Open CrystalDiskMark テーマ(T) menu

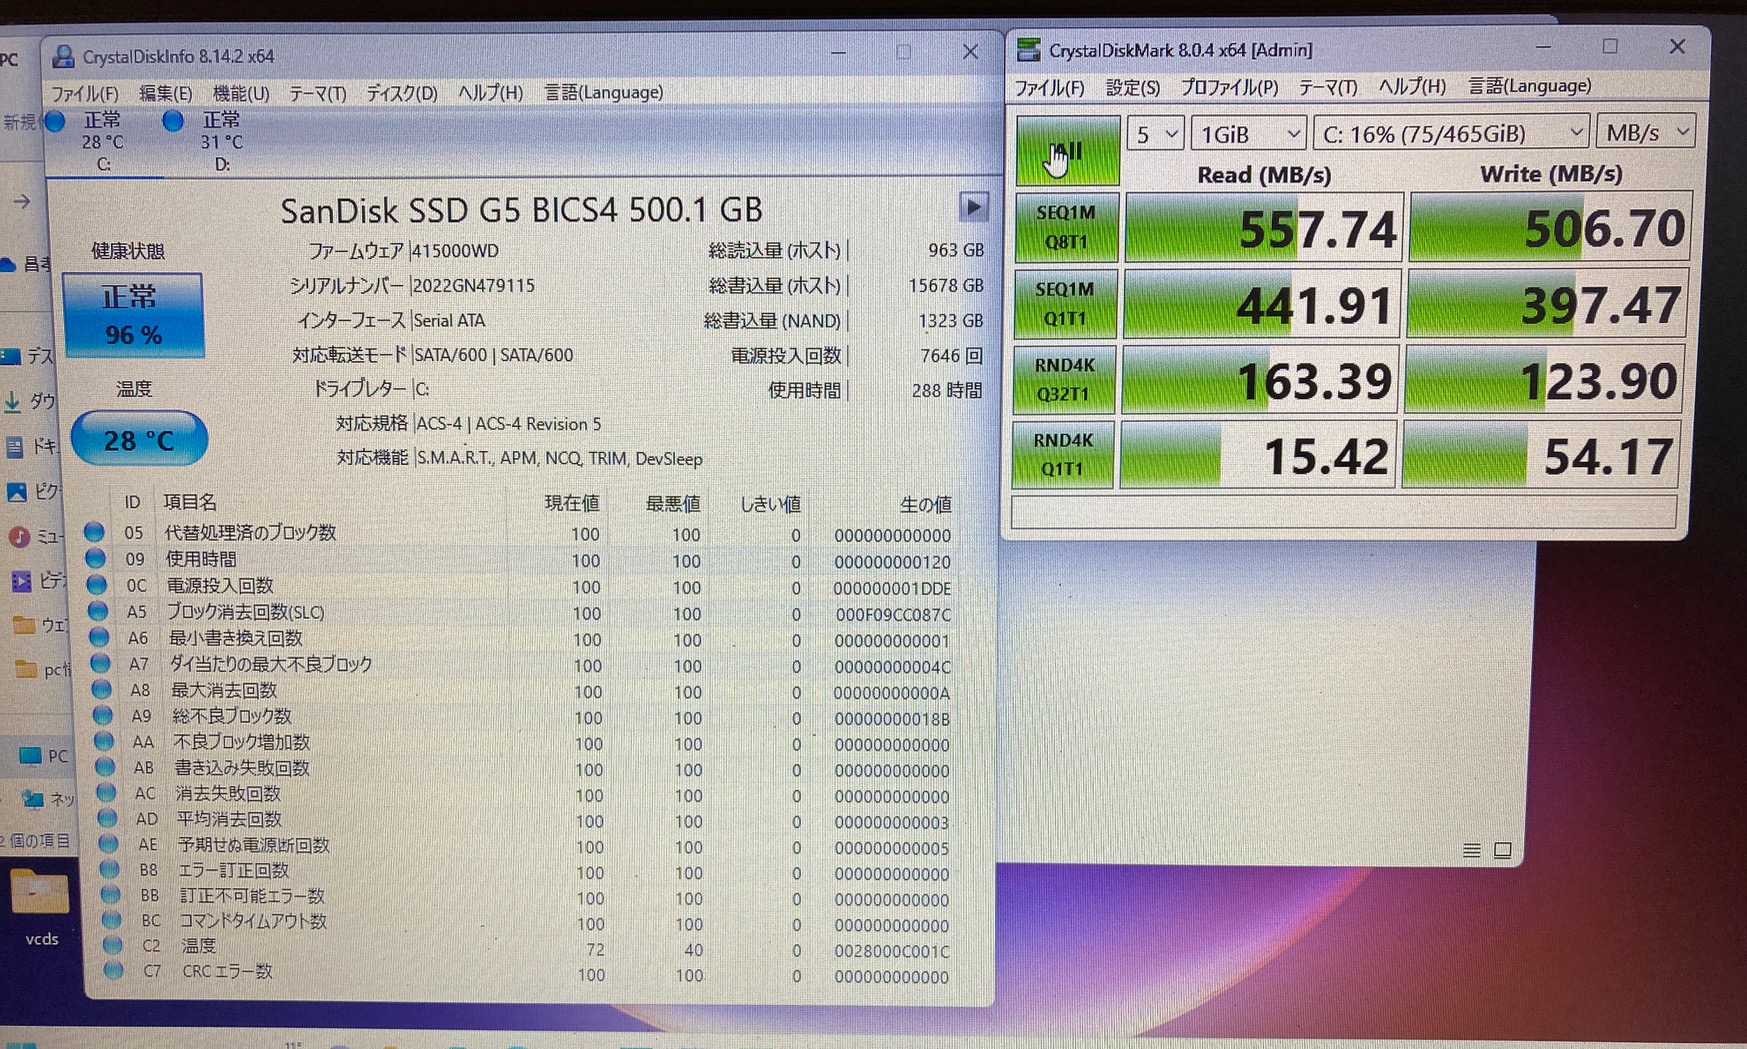pos(1327,87)
